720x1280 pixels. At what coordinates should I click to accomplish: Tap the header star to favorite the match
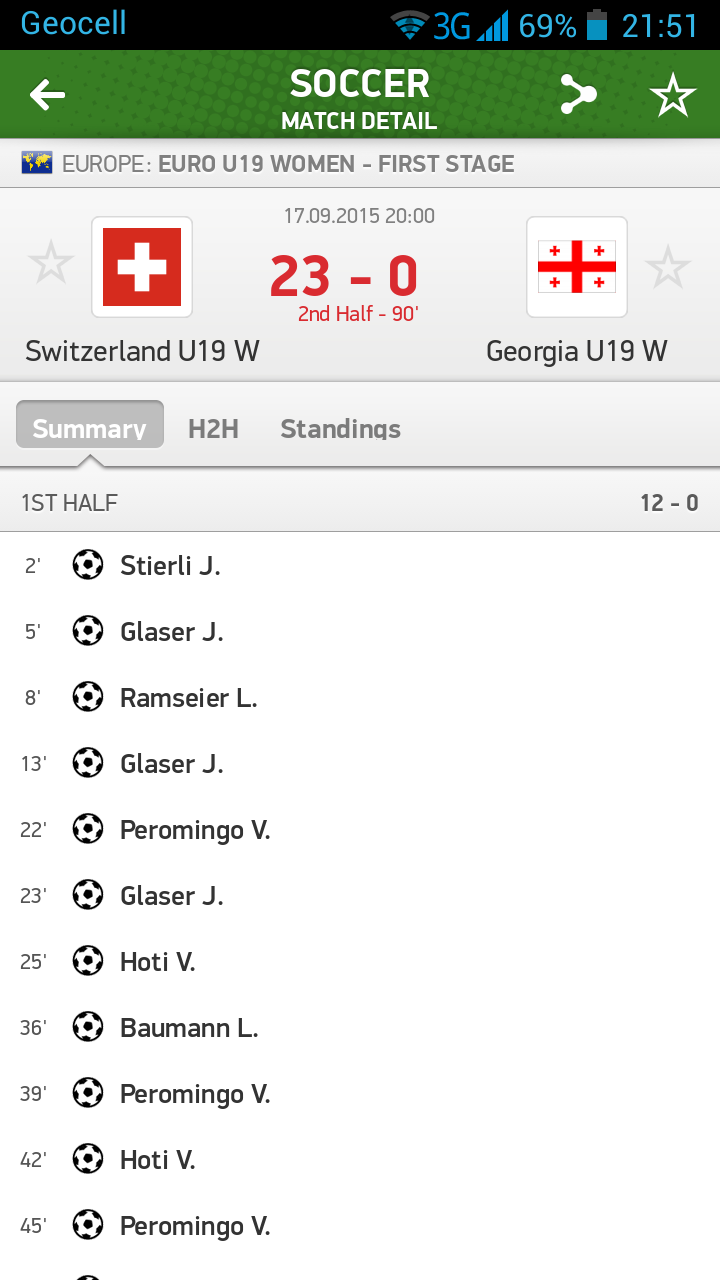(672, 95)
